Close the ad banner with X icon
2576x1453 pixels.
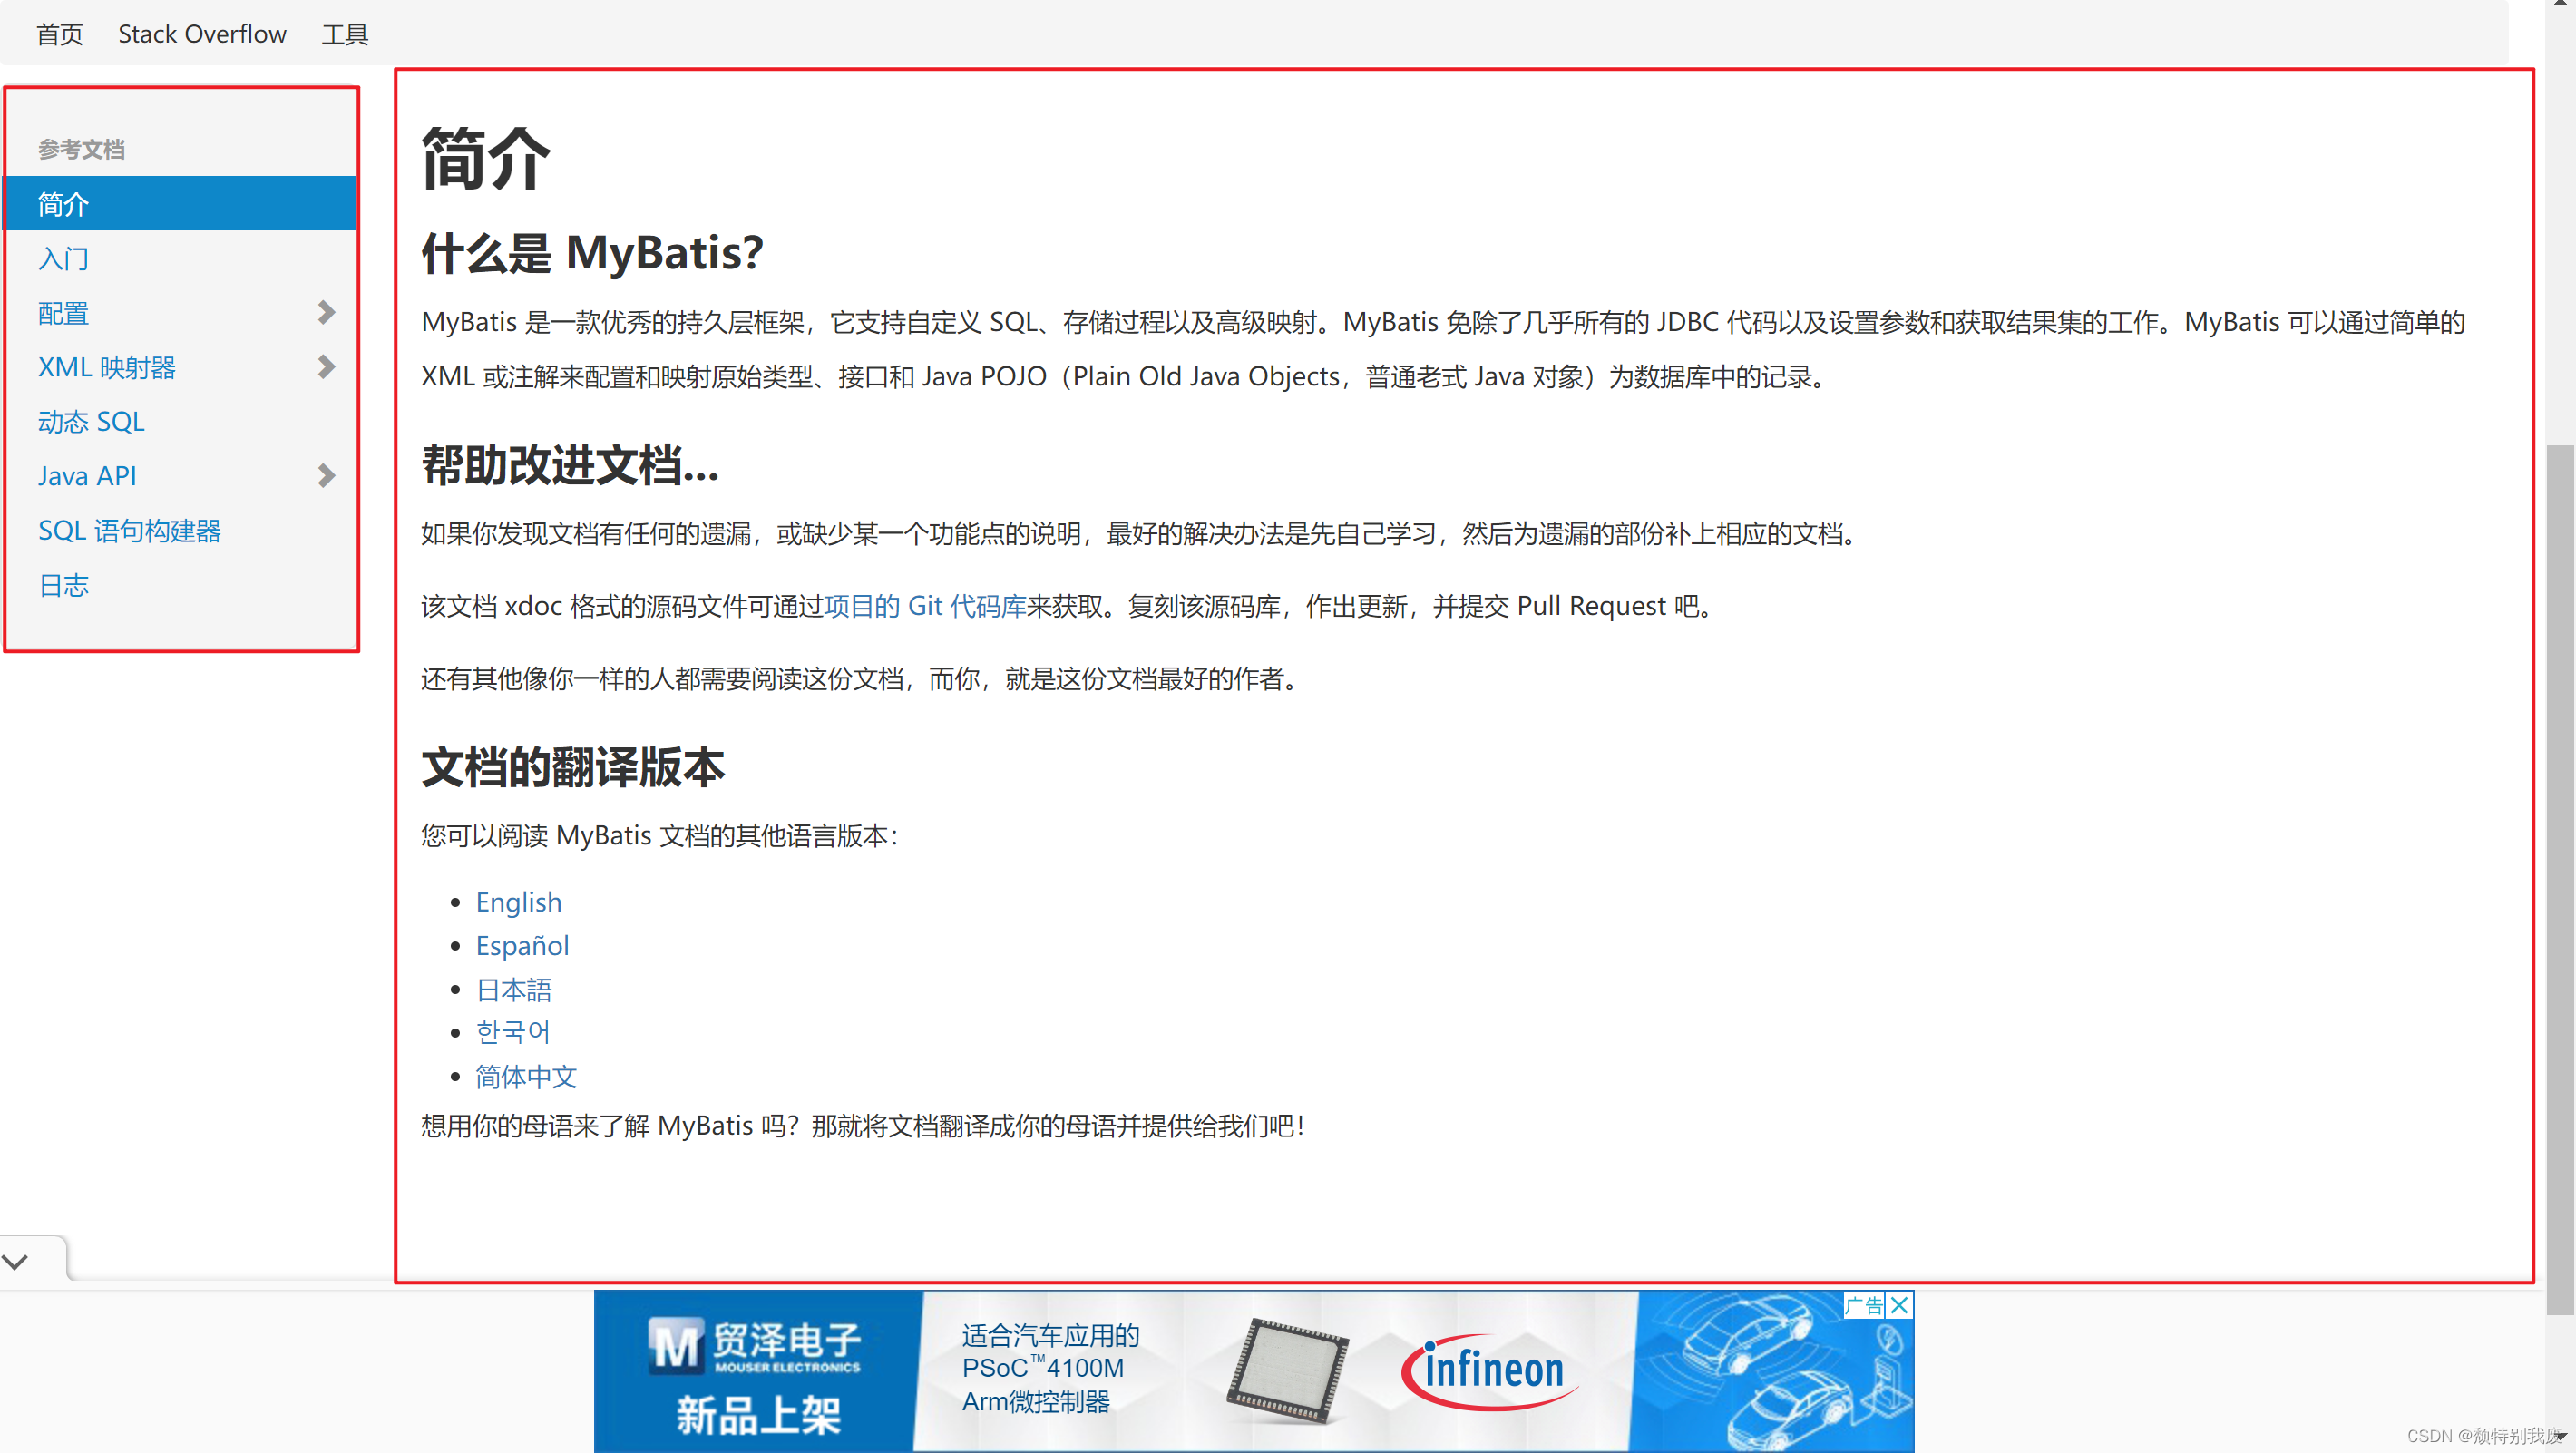coord(1899,1305)
